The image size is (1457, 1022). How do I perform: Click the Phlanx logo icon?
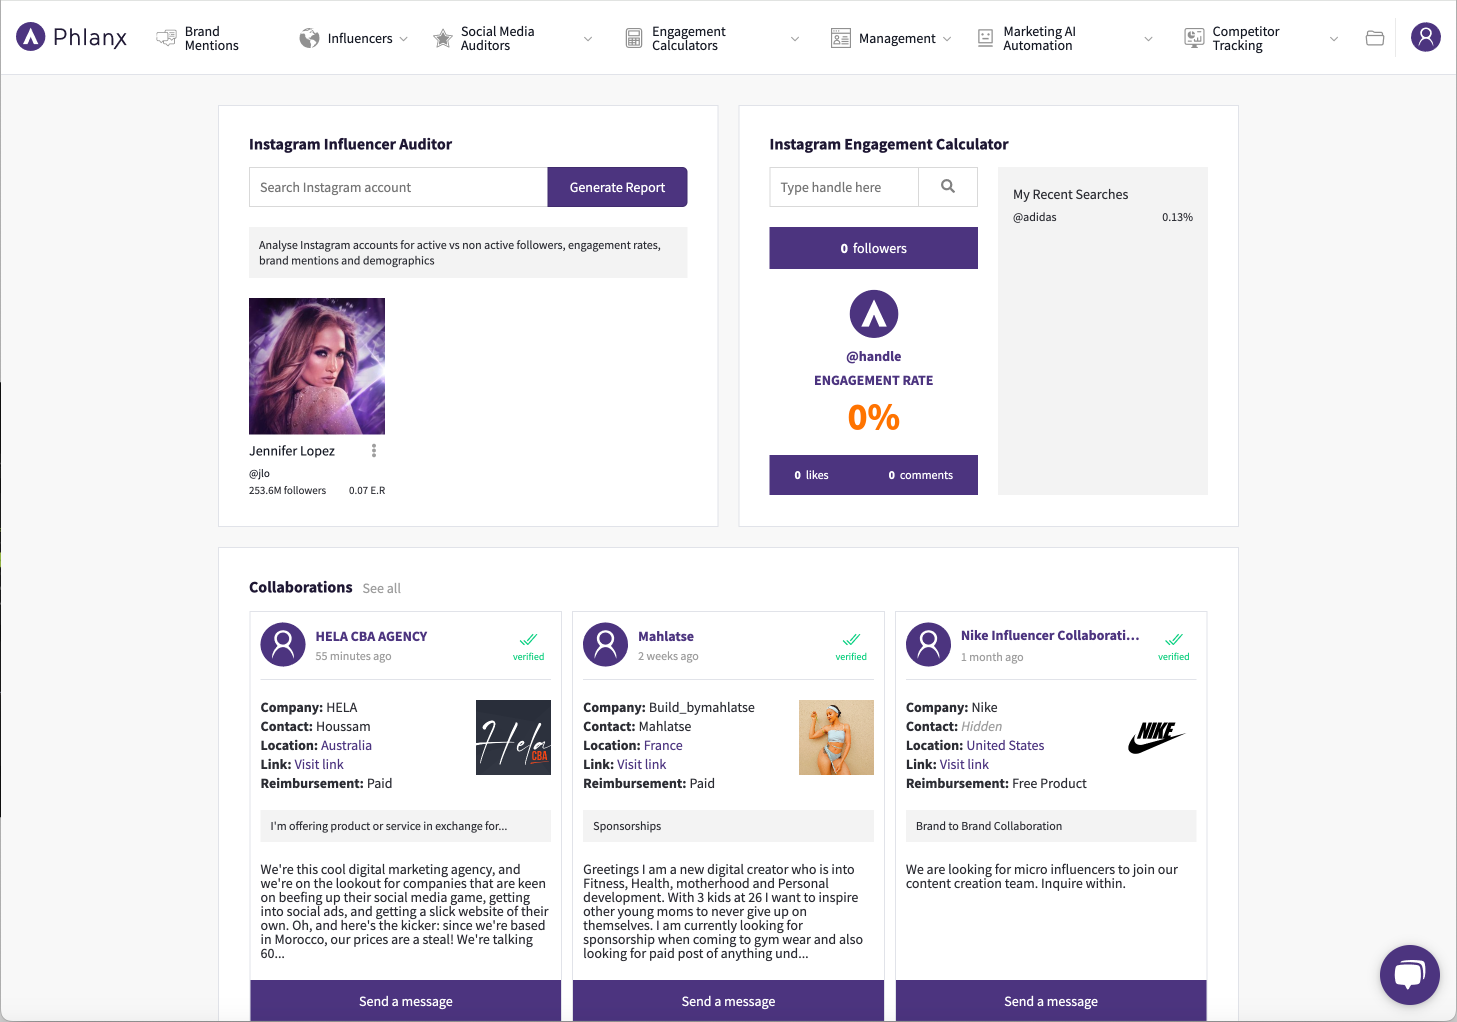31,37
